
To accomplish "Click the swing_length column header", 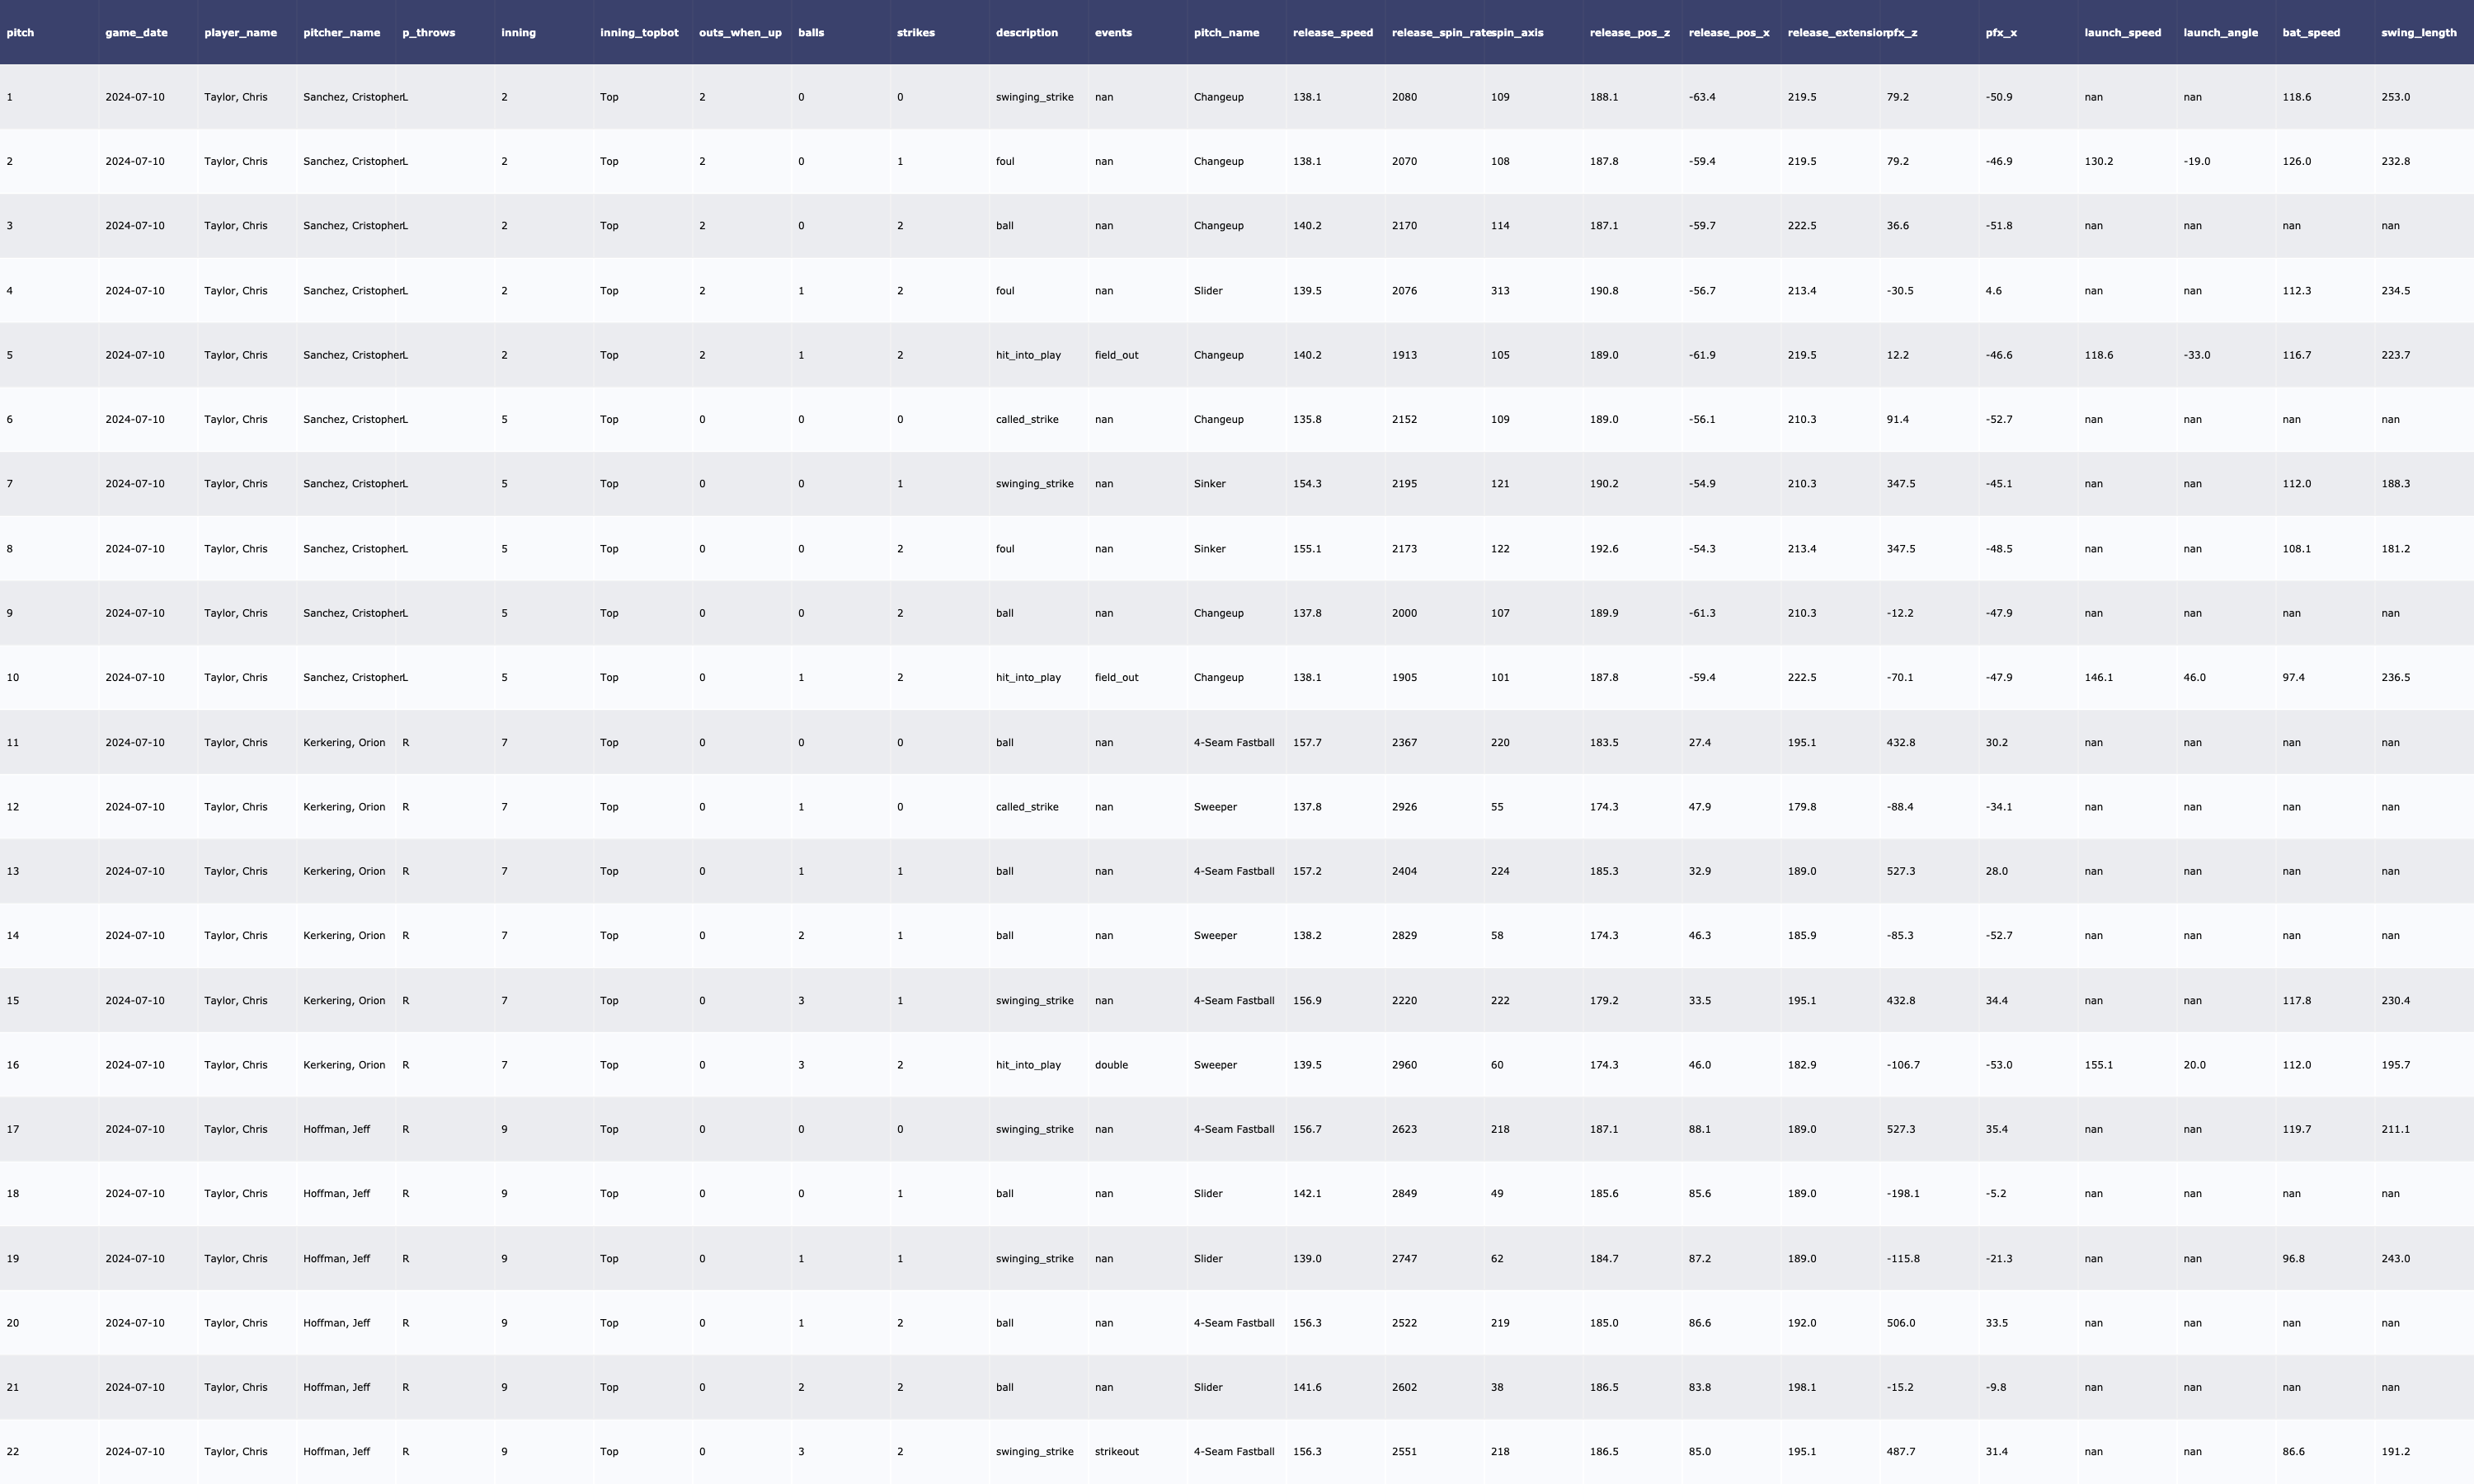I will [2418, 32].
